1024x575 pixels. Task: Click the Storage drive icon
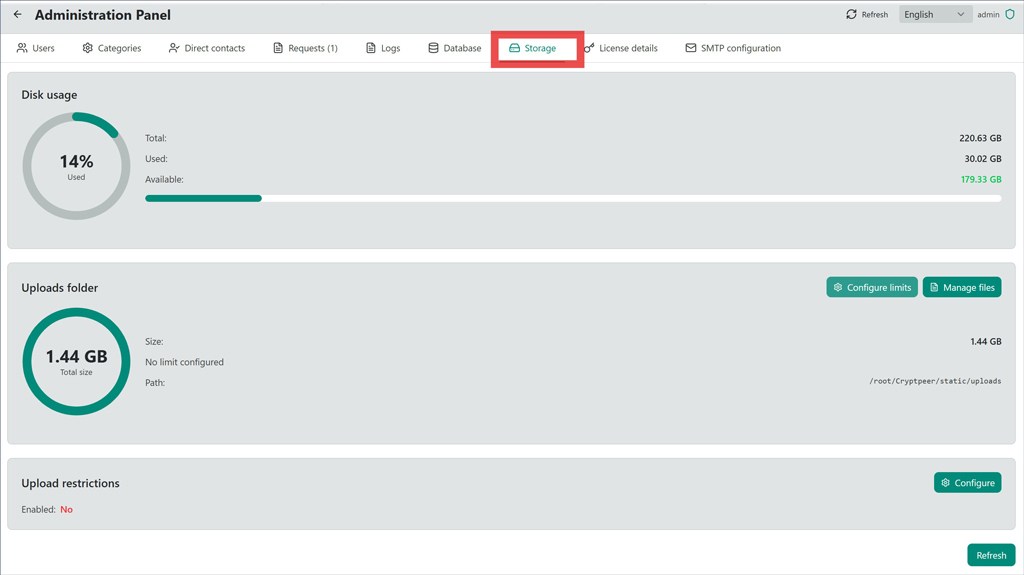coord(514,48)
